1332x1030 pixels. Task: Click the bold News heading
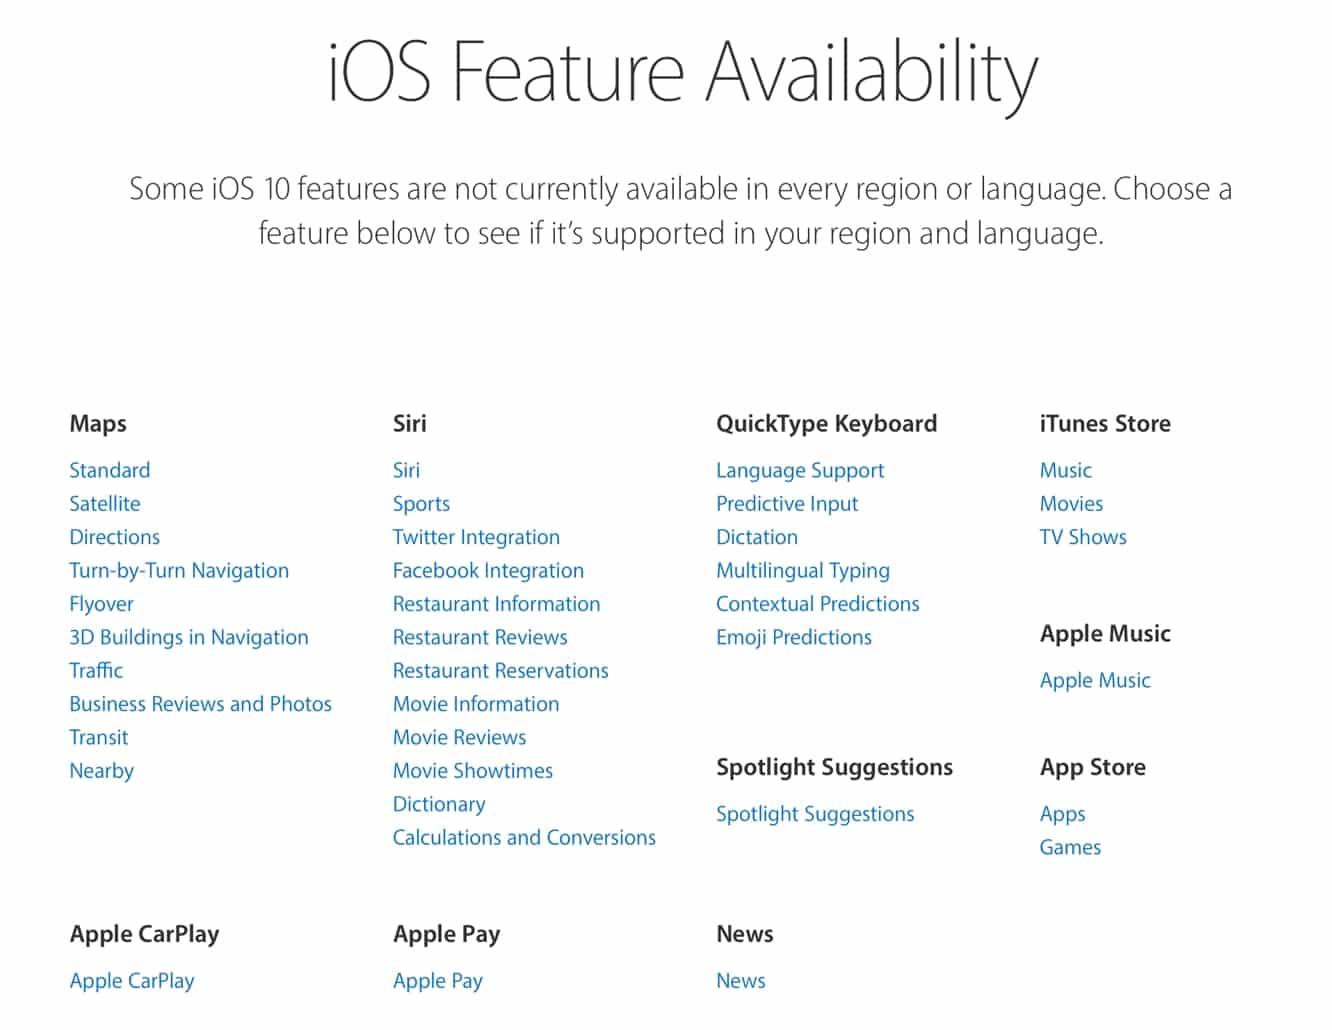tap(745, 934)
